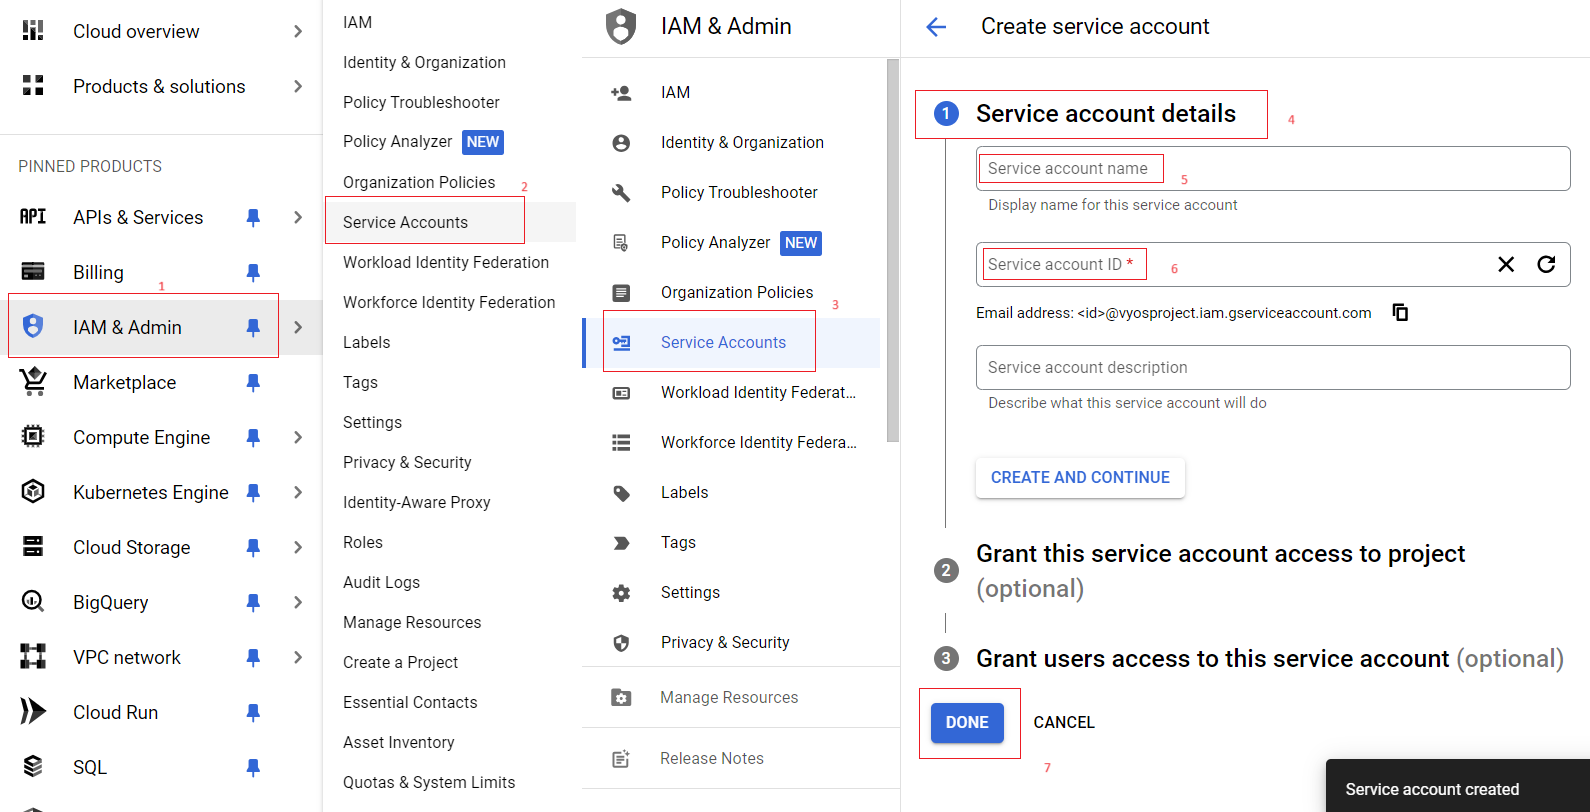Select Workload Identity Federation in the flyout menu
Image resolution: width=1590 pixels, height=812 pixels.
click(446, 262)
